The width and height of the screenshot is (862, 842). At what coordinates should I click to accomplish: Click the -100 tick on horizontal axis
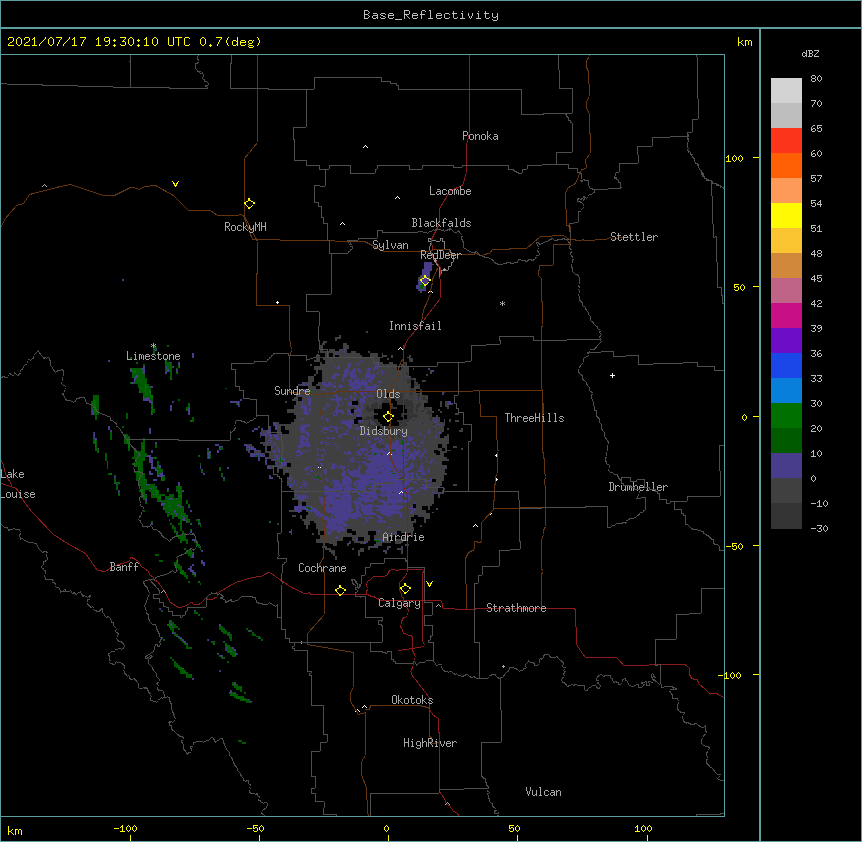tap(126, 828)
